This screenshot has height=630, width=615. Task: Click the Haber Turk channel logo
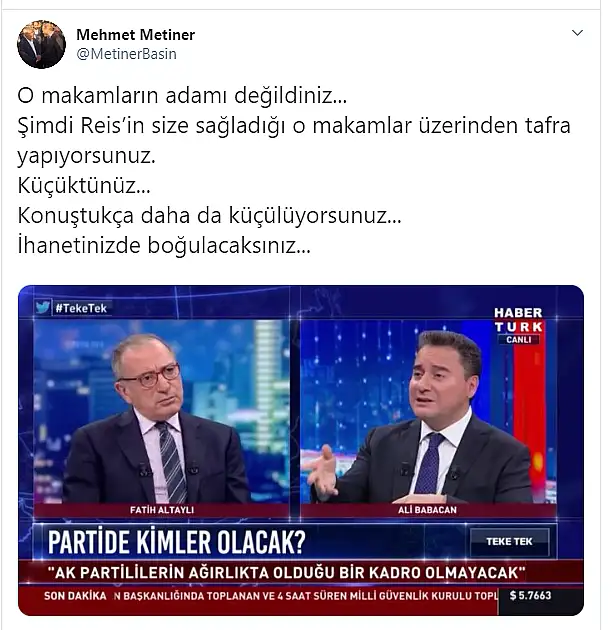point(518,320)
